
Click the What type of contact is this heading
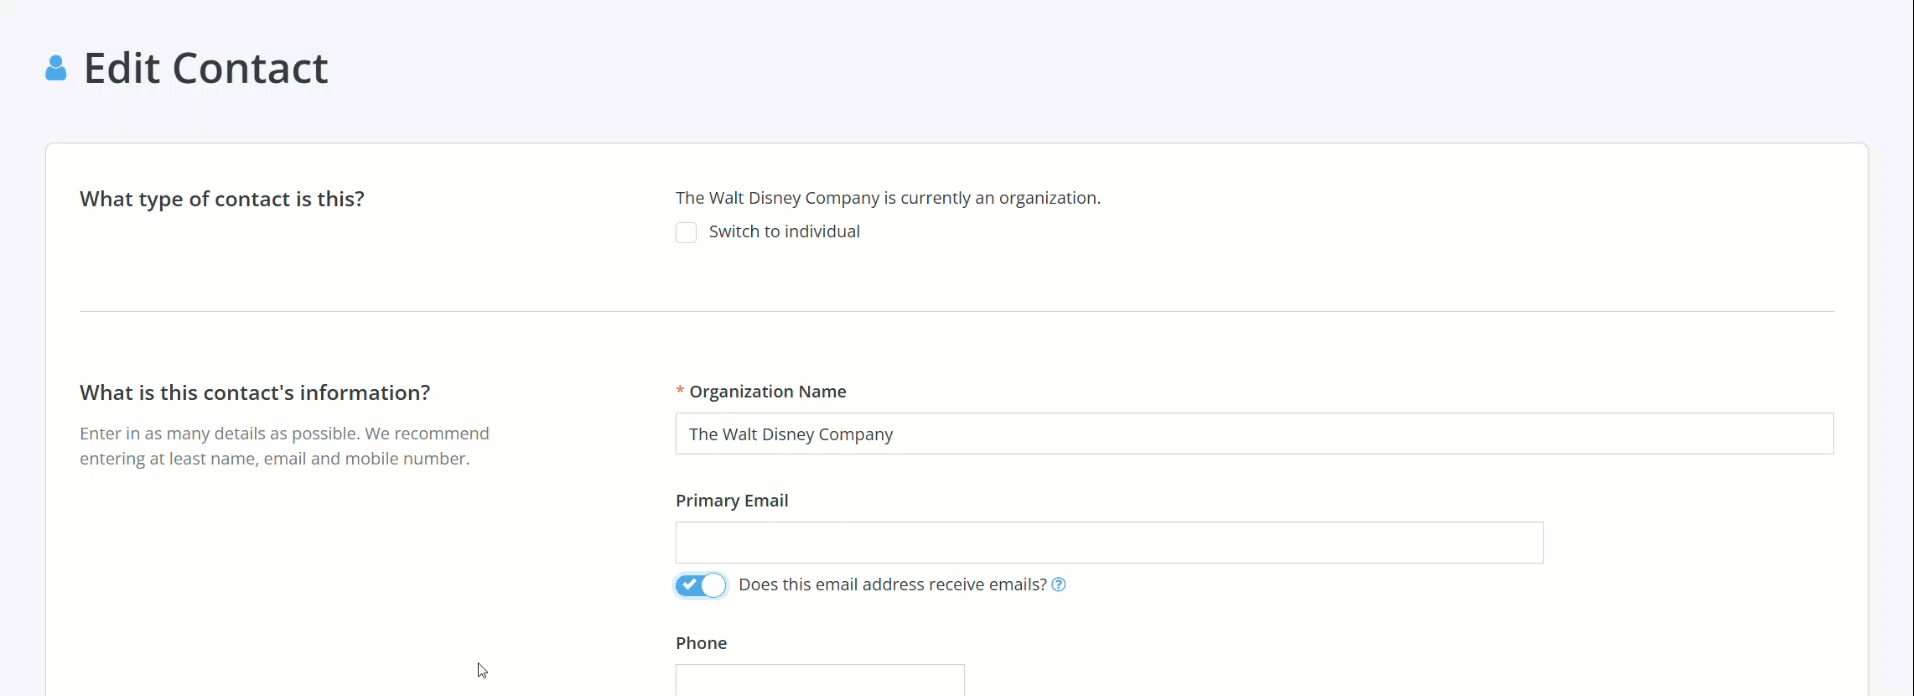point(221,199)
